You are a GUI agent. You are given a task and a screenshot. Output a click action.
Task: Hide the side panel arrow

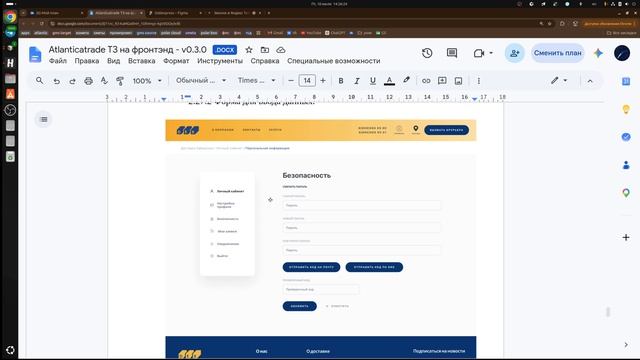[626, 345]
